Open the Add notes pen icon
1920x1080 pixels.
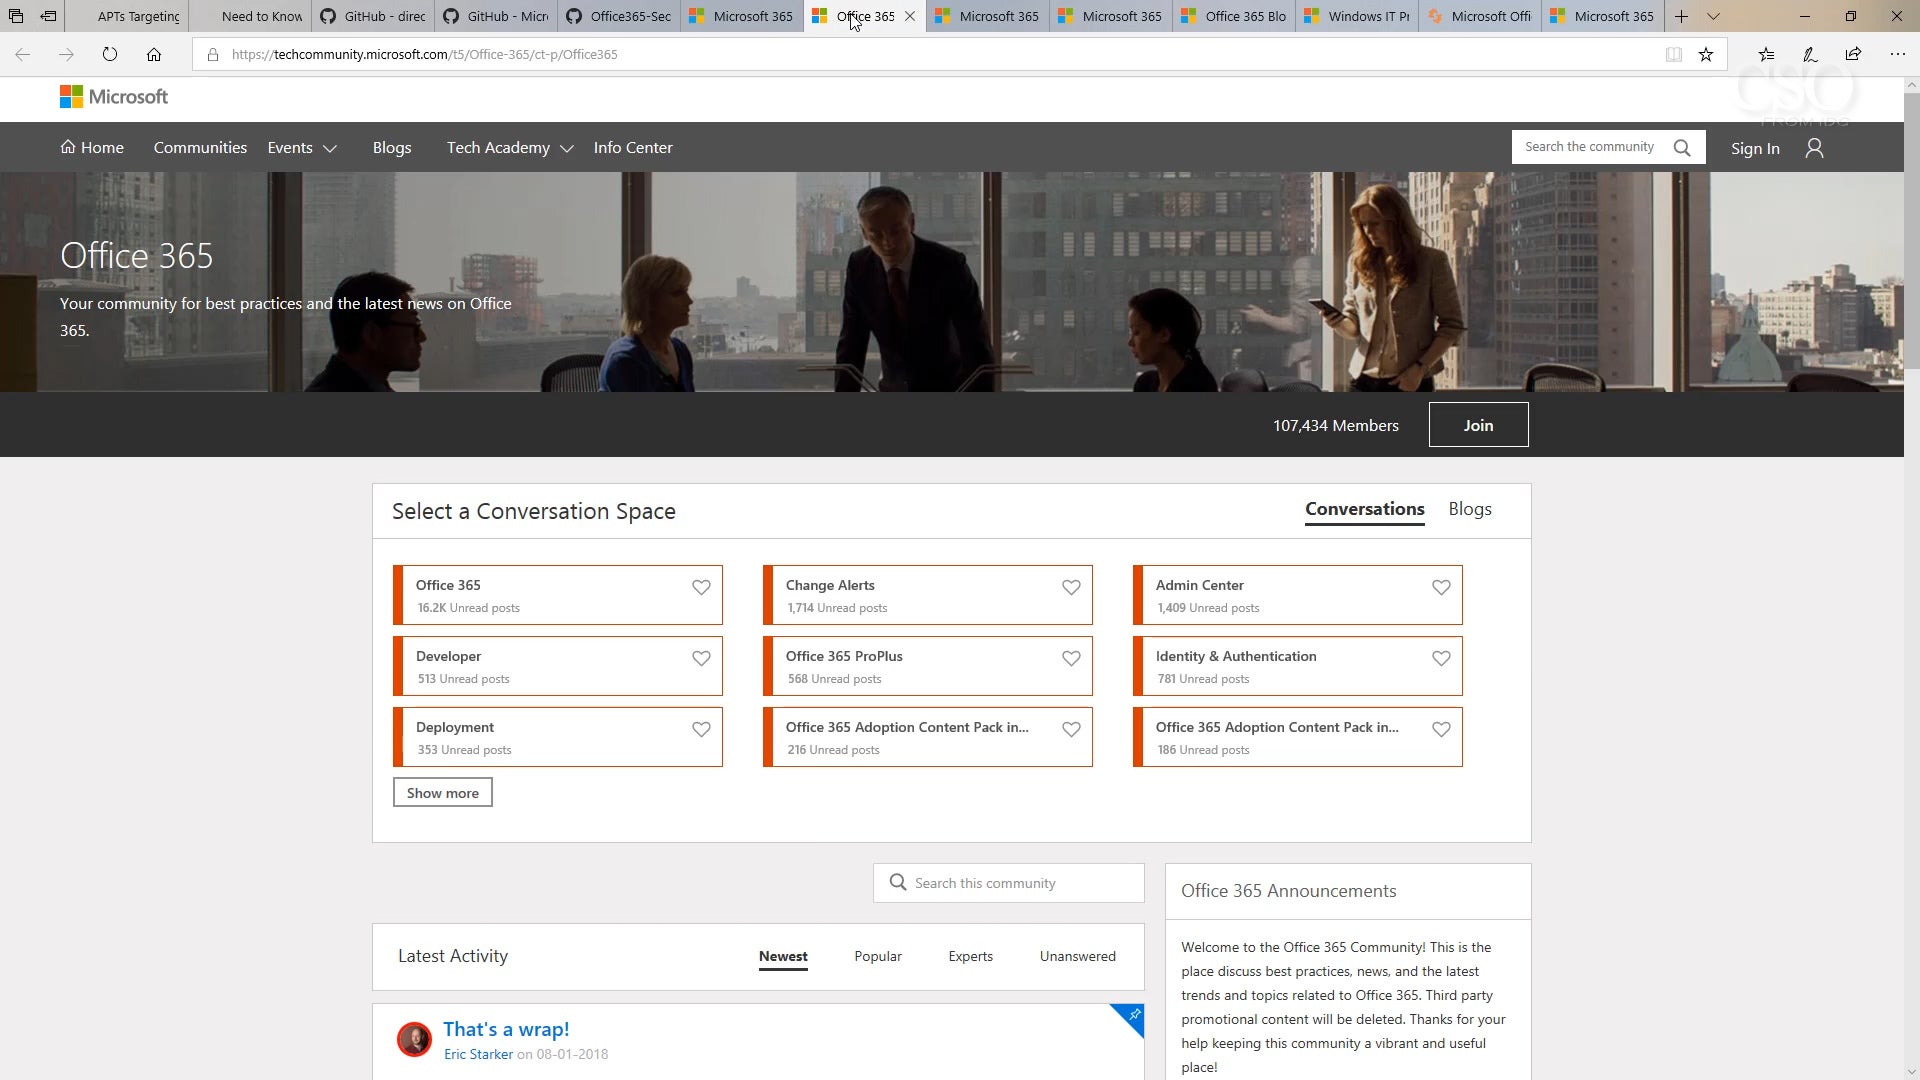[1810, 54]
